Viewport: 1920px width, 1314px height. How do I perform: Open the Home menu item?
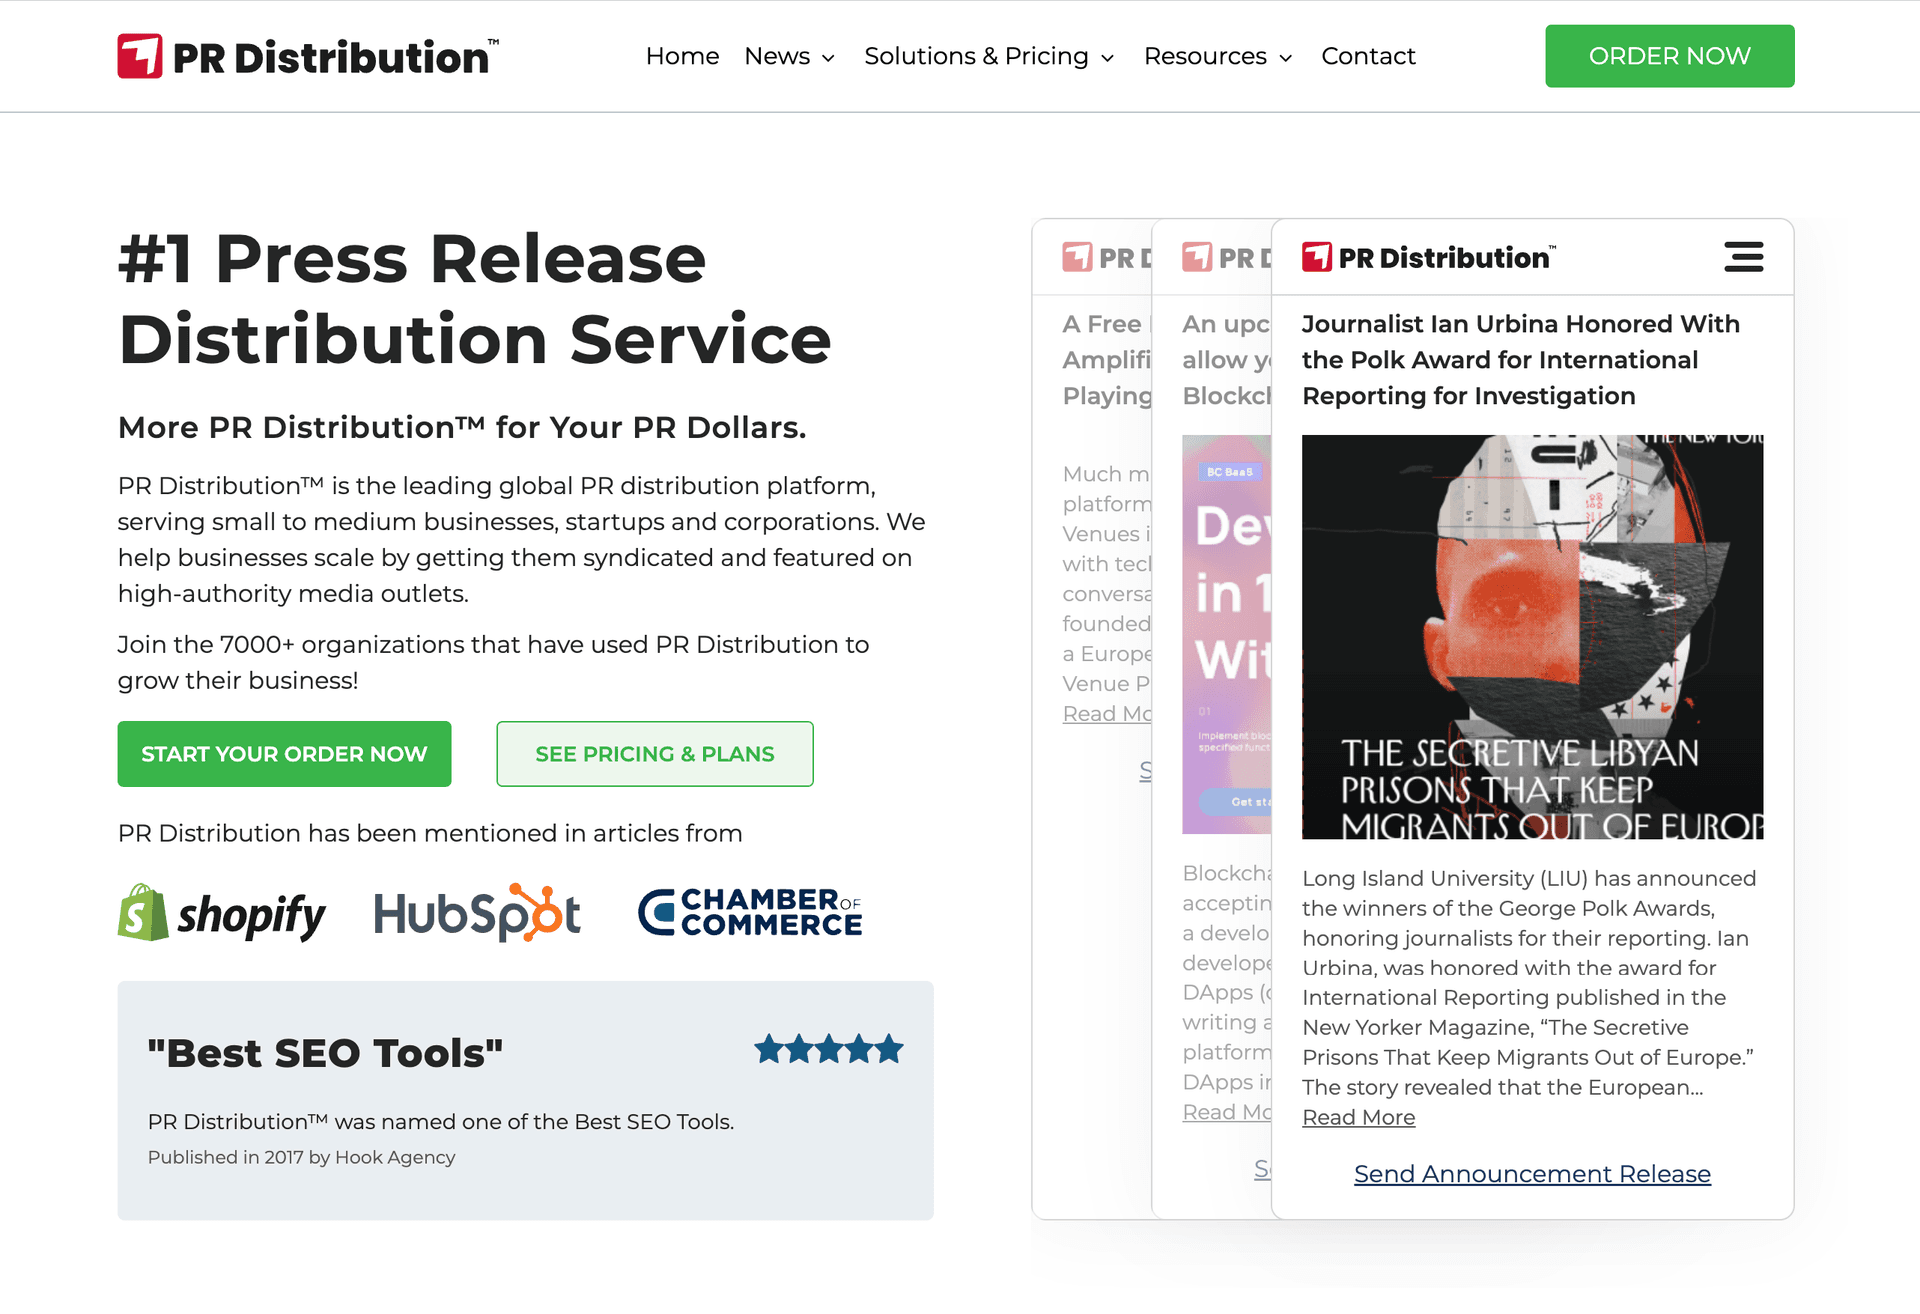pyautogui.click(x=682, y=56)
